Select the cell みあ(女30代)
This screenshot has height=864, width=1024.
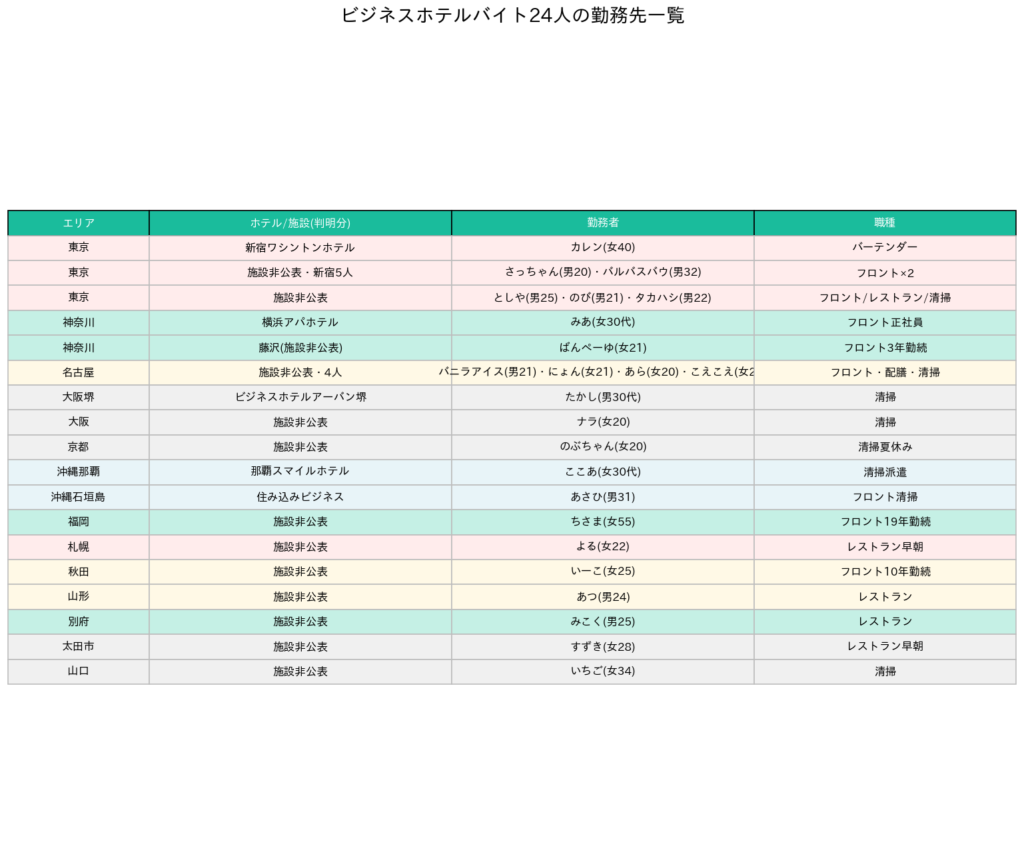(x=603, y=323)
